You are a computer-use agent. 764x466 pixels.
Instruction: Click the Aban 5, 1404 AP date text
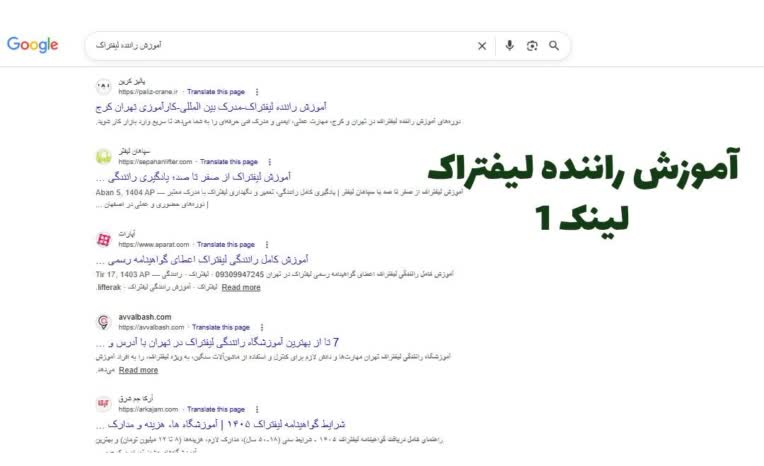125,193
